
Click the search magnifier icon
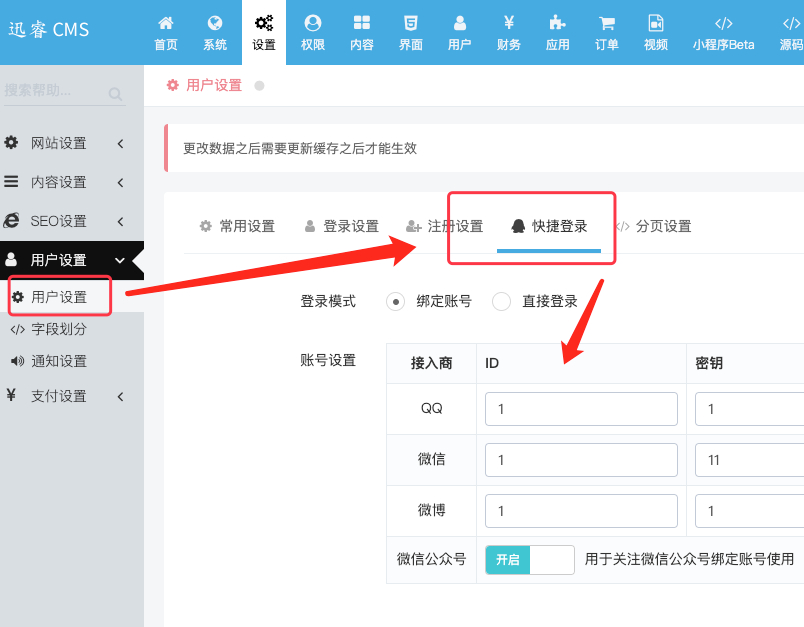click(115, 94)
